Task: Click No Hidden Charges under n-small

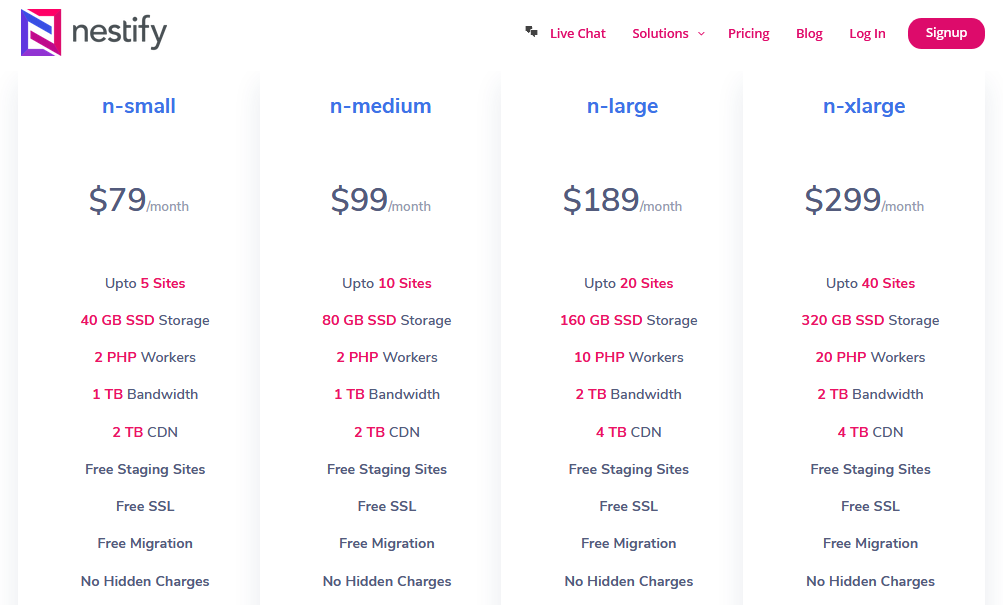Action: click(x=145, y=580)
